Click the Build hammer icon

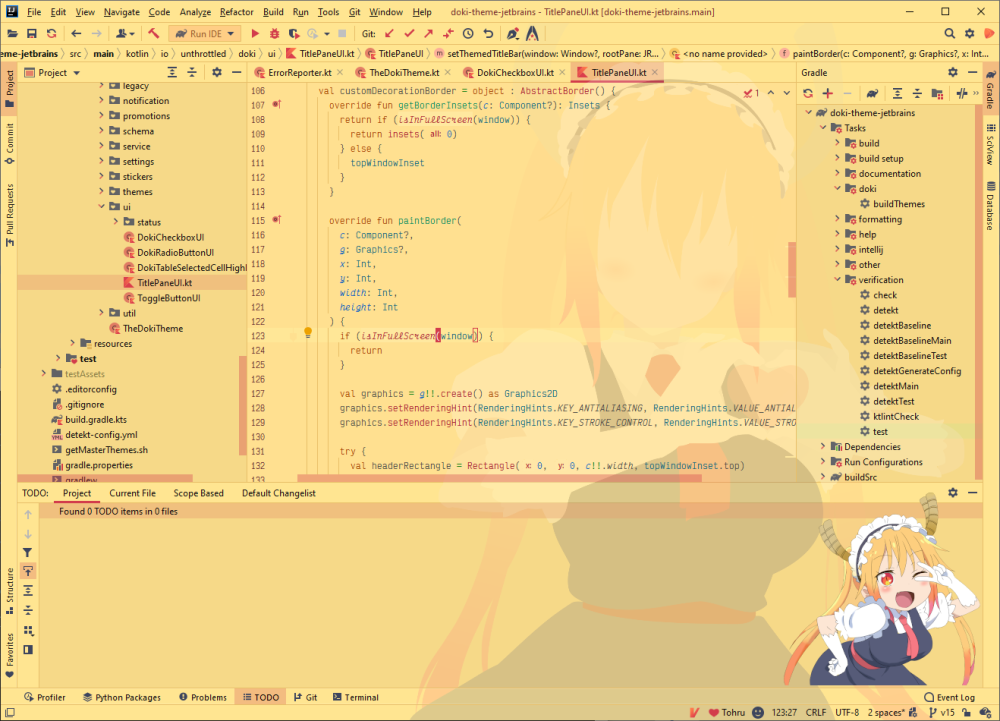pos(154,34)
